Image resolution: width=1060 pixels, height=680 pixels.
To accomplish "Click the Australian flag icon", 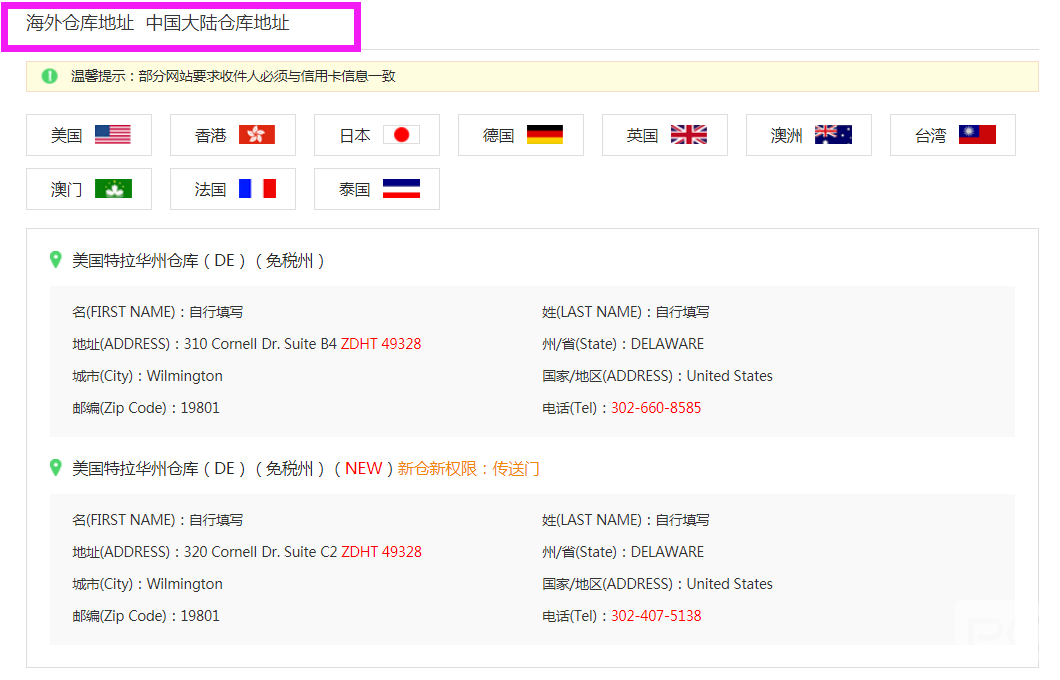I will pyautogui.click(x=833, y=135).
